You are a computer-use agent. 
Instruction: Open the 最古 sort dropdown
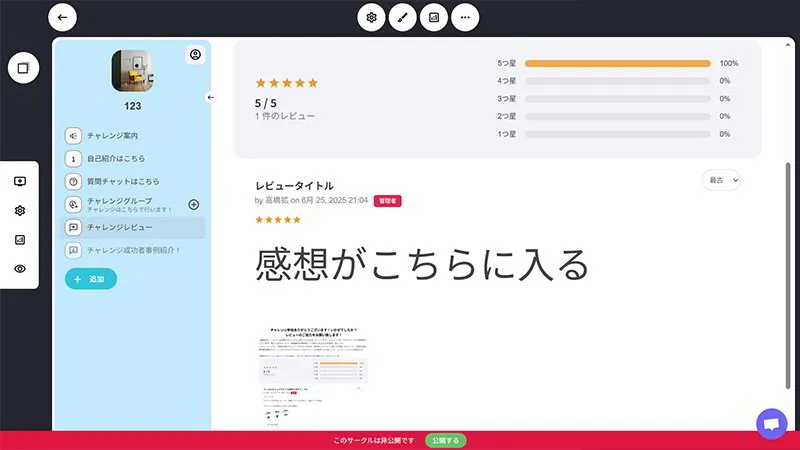(722, 180)
